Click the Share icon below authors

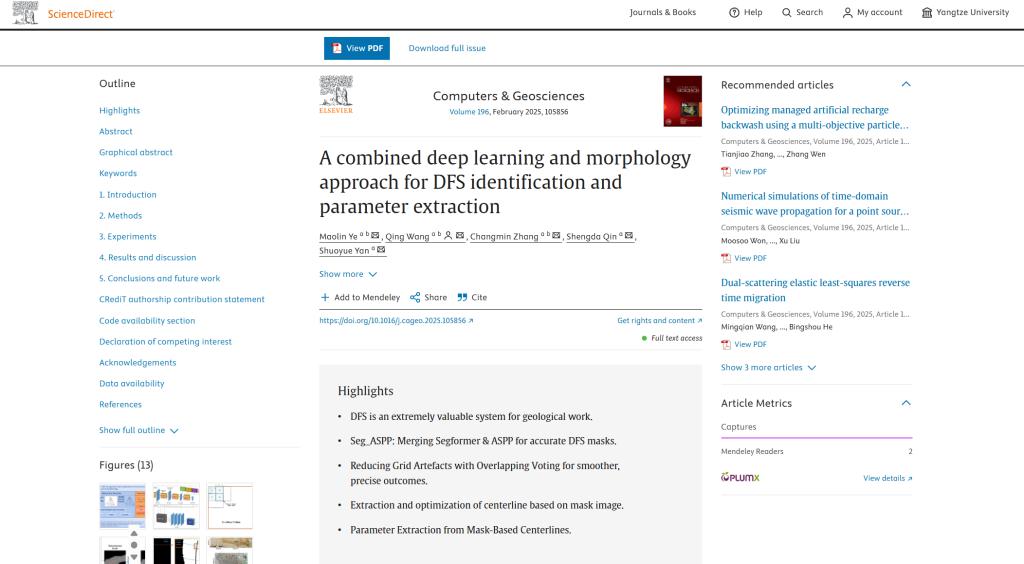coord(415,297)
